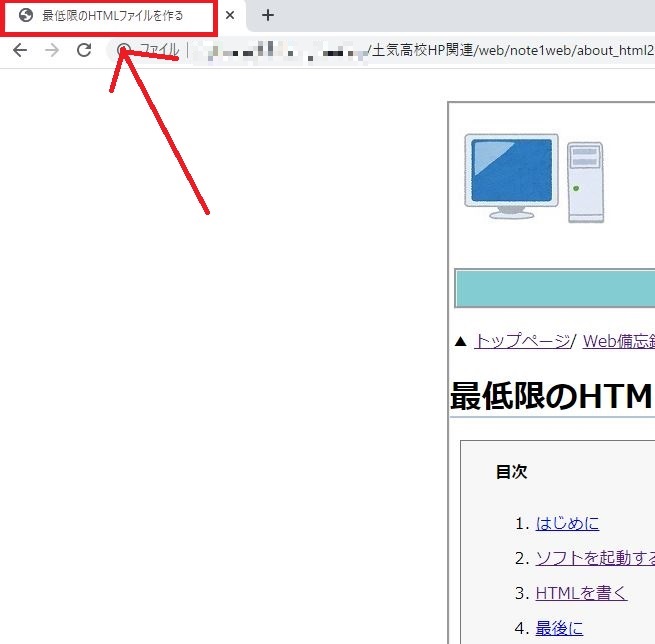The image size is (655, 644).
Task: Click the 目次 contents heading
Action: point(511,472)
